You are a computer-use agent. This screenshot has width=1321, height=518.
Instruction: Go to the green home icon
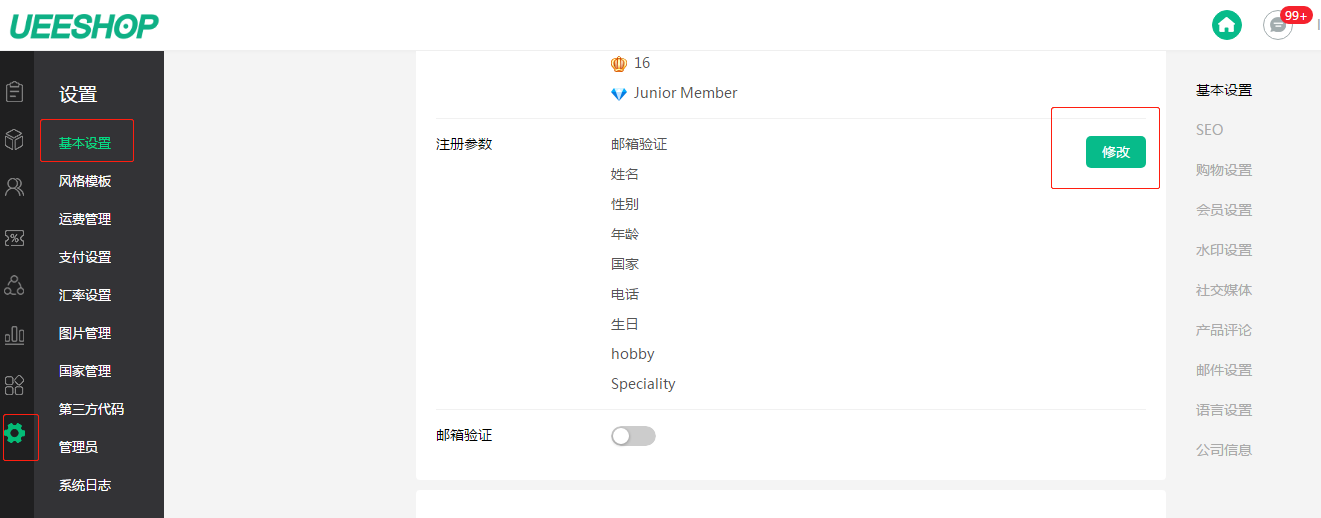click(x=1226, y=25)
